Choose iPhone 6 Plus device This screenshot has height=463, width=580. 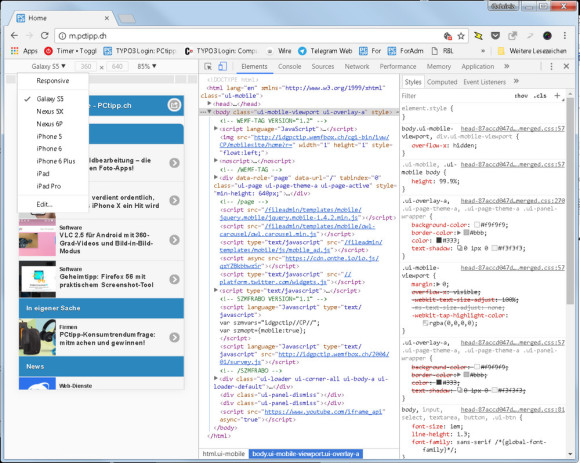(x=53, y=161)
